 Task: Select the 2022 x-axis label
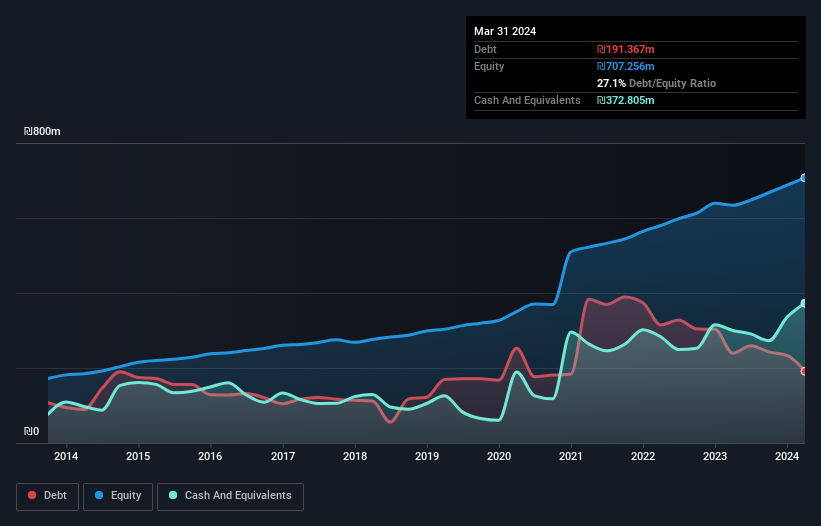pyautogui.click(x=643, y=456)
